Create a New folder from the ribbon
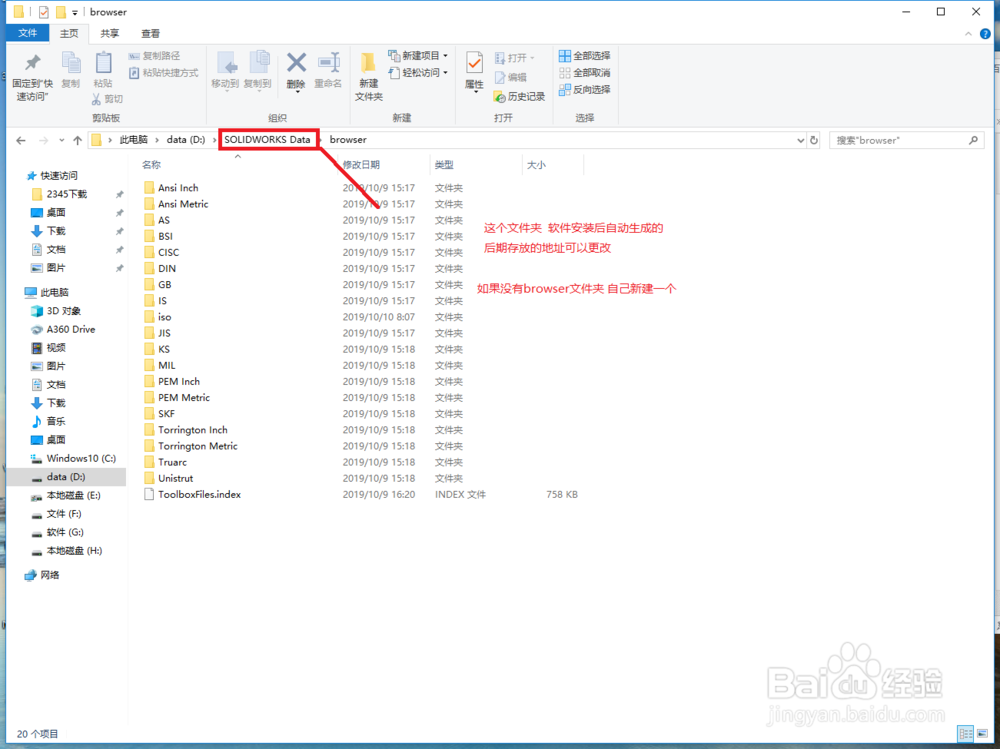Viewport: 1000px width, 749px height. (x=369, y=75)
